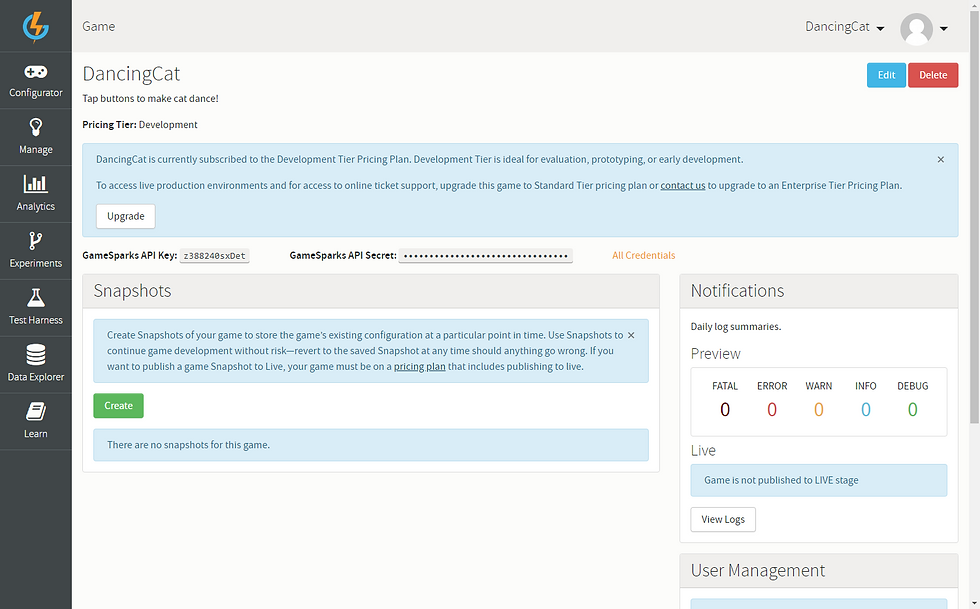The width and height of the screenshot is (980, 609).
Task: Dismiss the Development Tier pricing notice
Action: [941, 159]
